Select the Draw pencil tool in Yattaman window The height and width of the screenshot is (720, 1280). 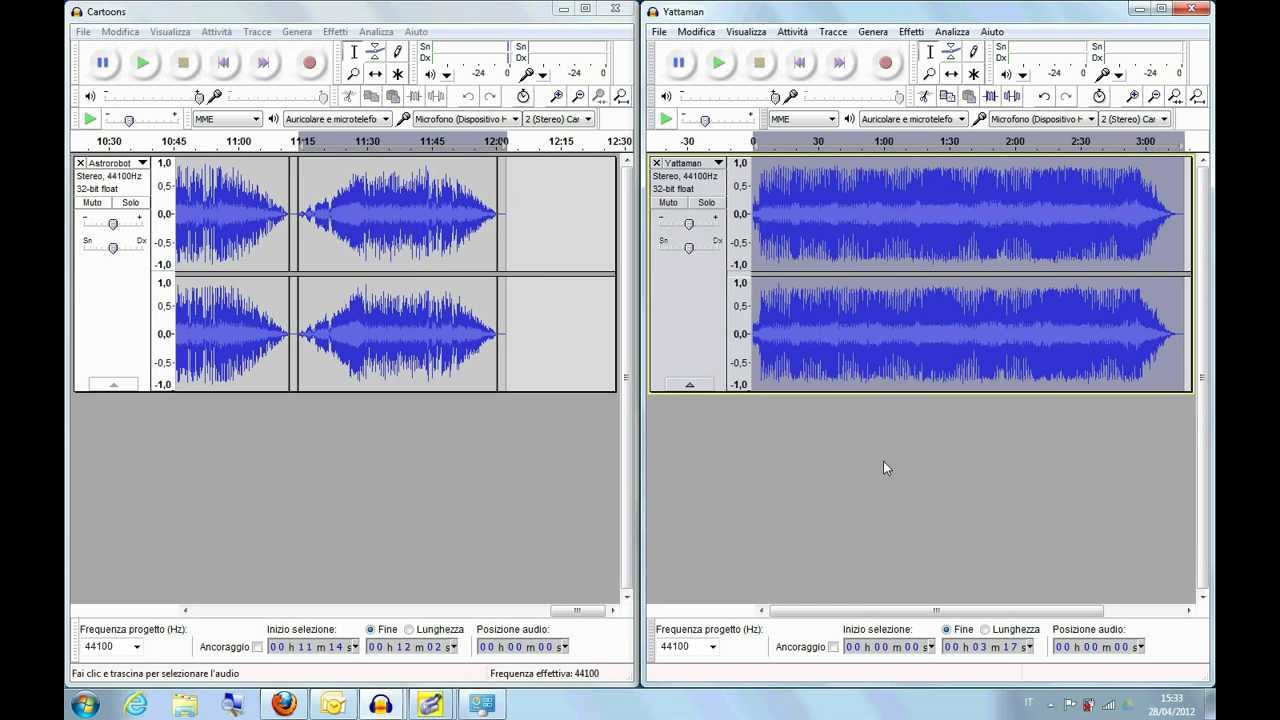[x=973, y=52]
